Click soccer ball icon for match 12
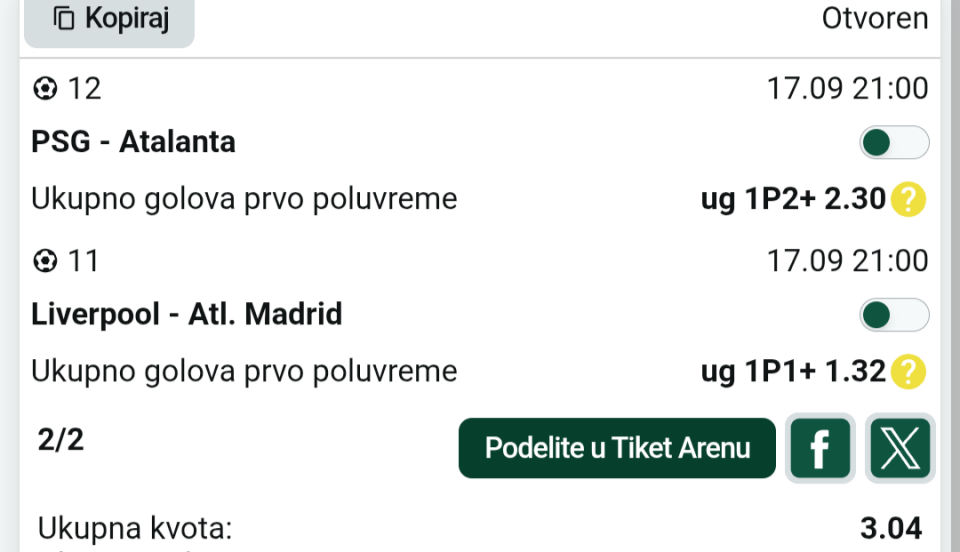The width and height of the screenshot is (960, 552). coord(45,89)
